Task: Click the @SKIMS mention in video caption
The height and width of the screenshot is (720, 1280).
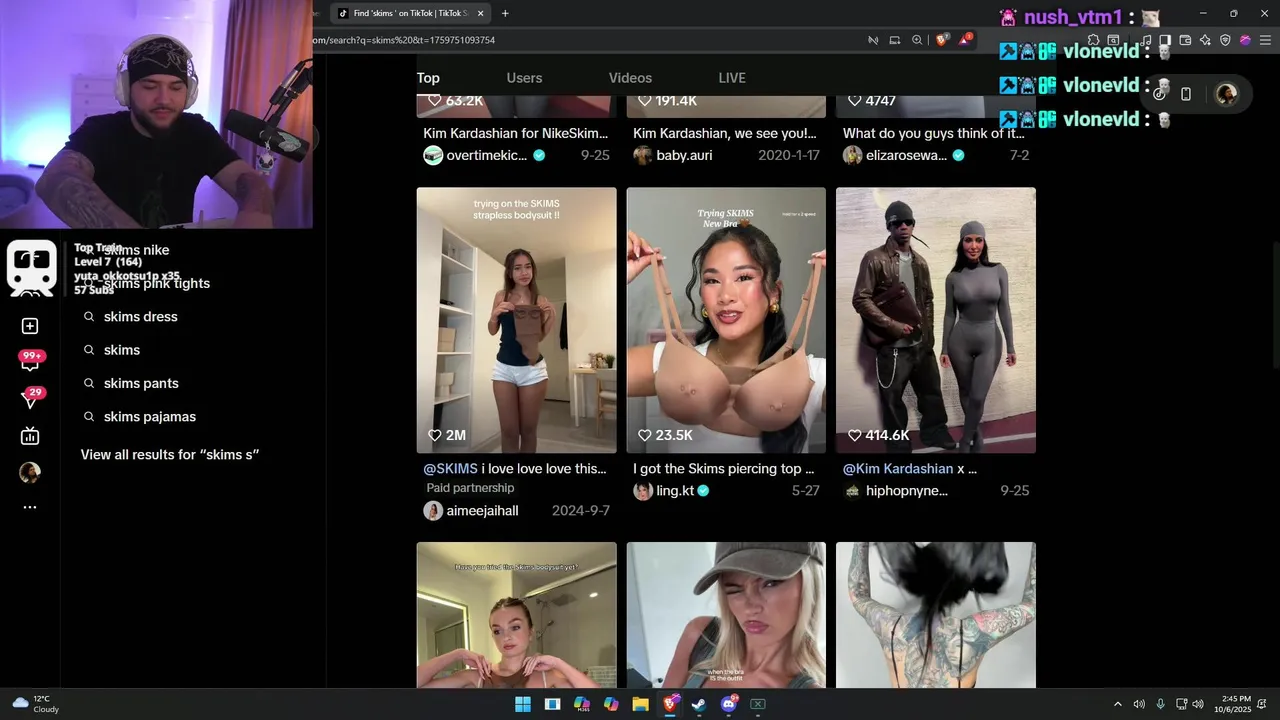Action: coord(450,468)
